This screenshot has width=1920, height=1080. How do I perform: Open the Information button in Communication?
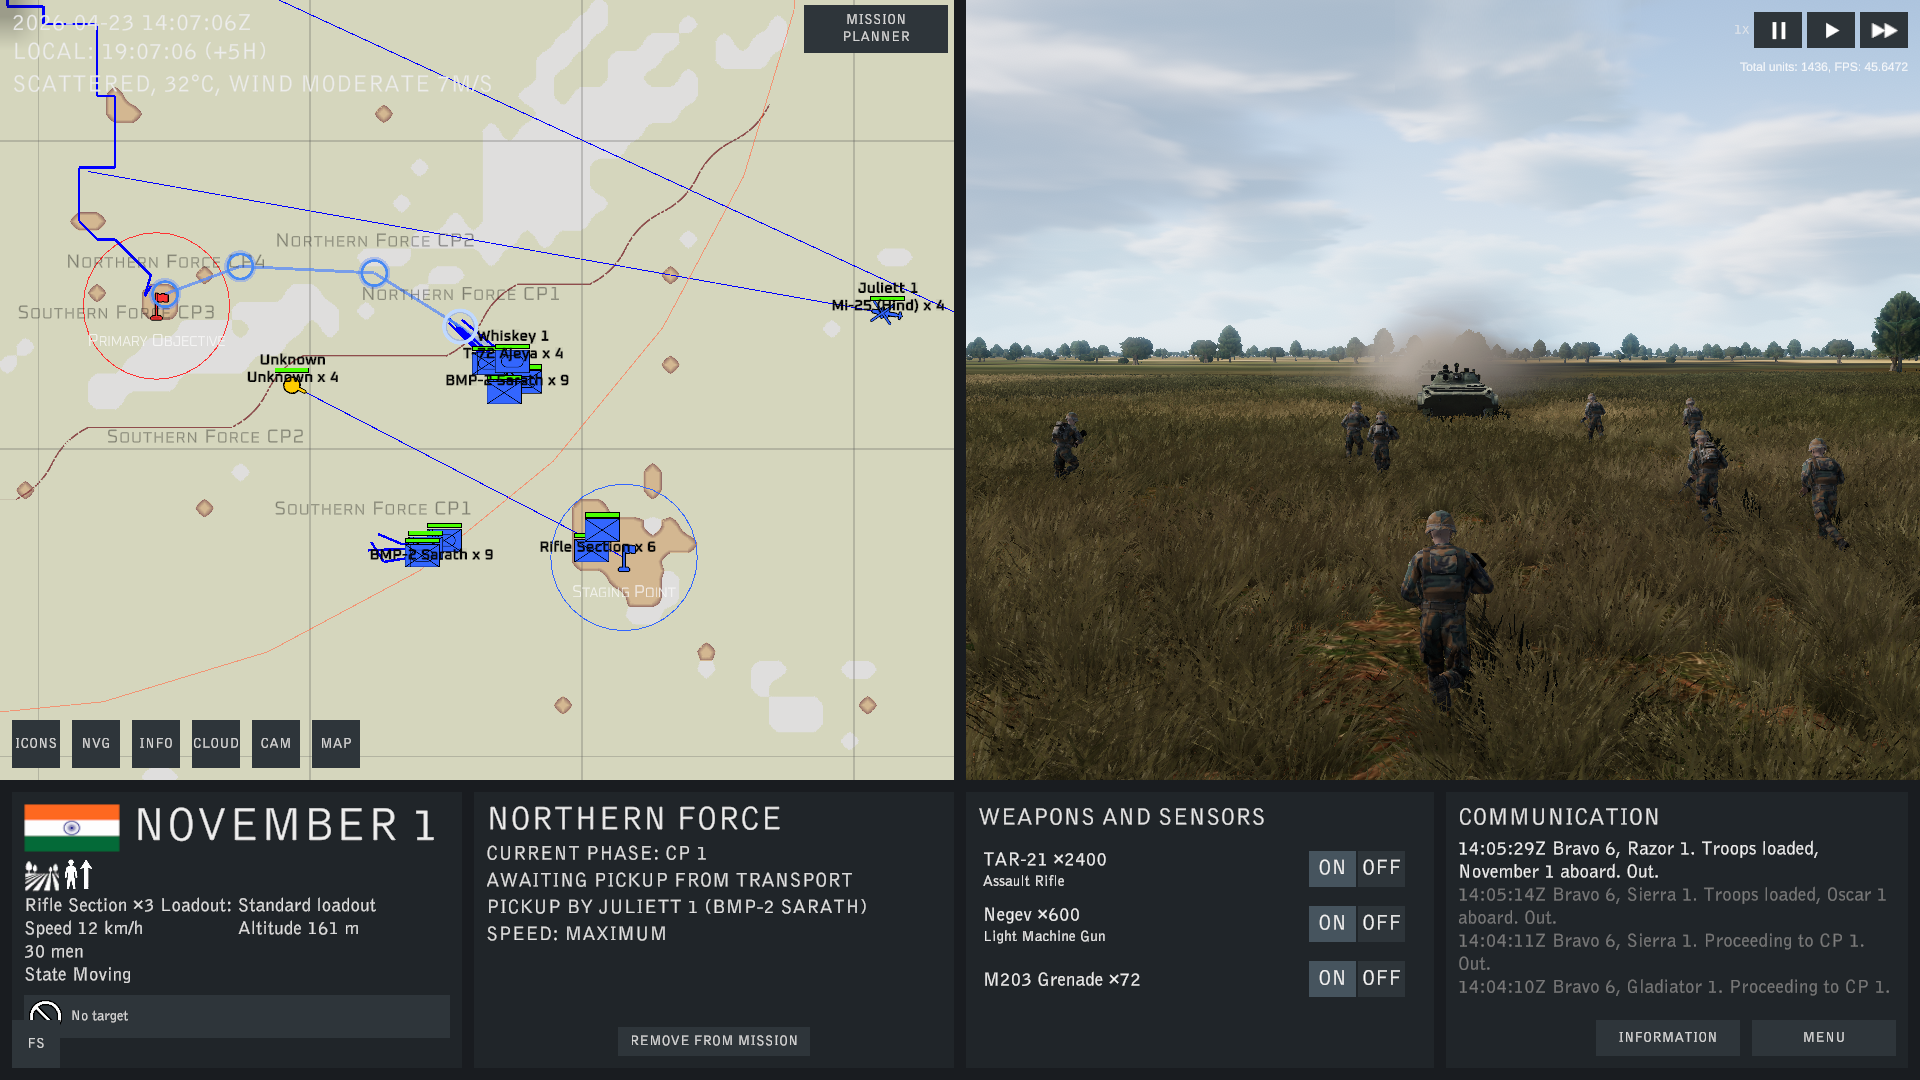pos(1668,1038)
